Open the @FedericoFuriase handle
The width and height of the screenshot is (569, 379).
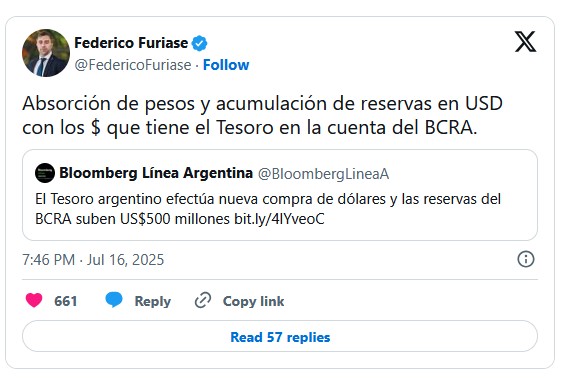(x=133, y=65)
